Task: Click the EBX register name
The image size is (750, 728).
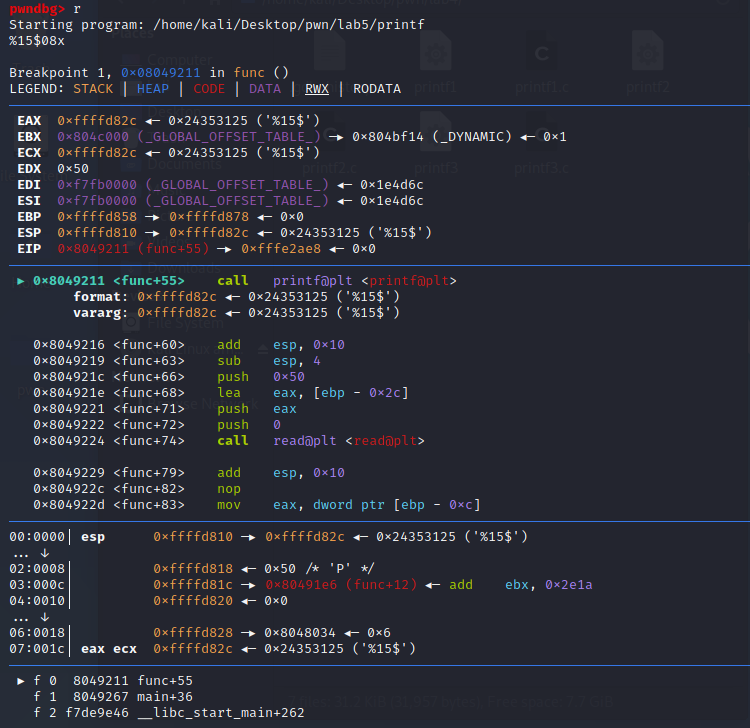Action: (29, 137)
